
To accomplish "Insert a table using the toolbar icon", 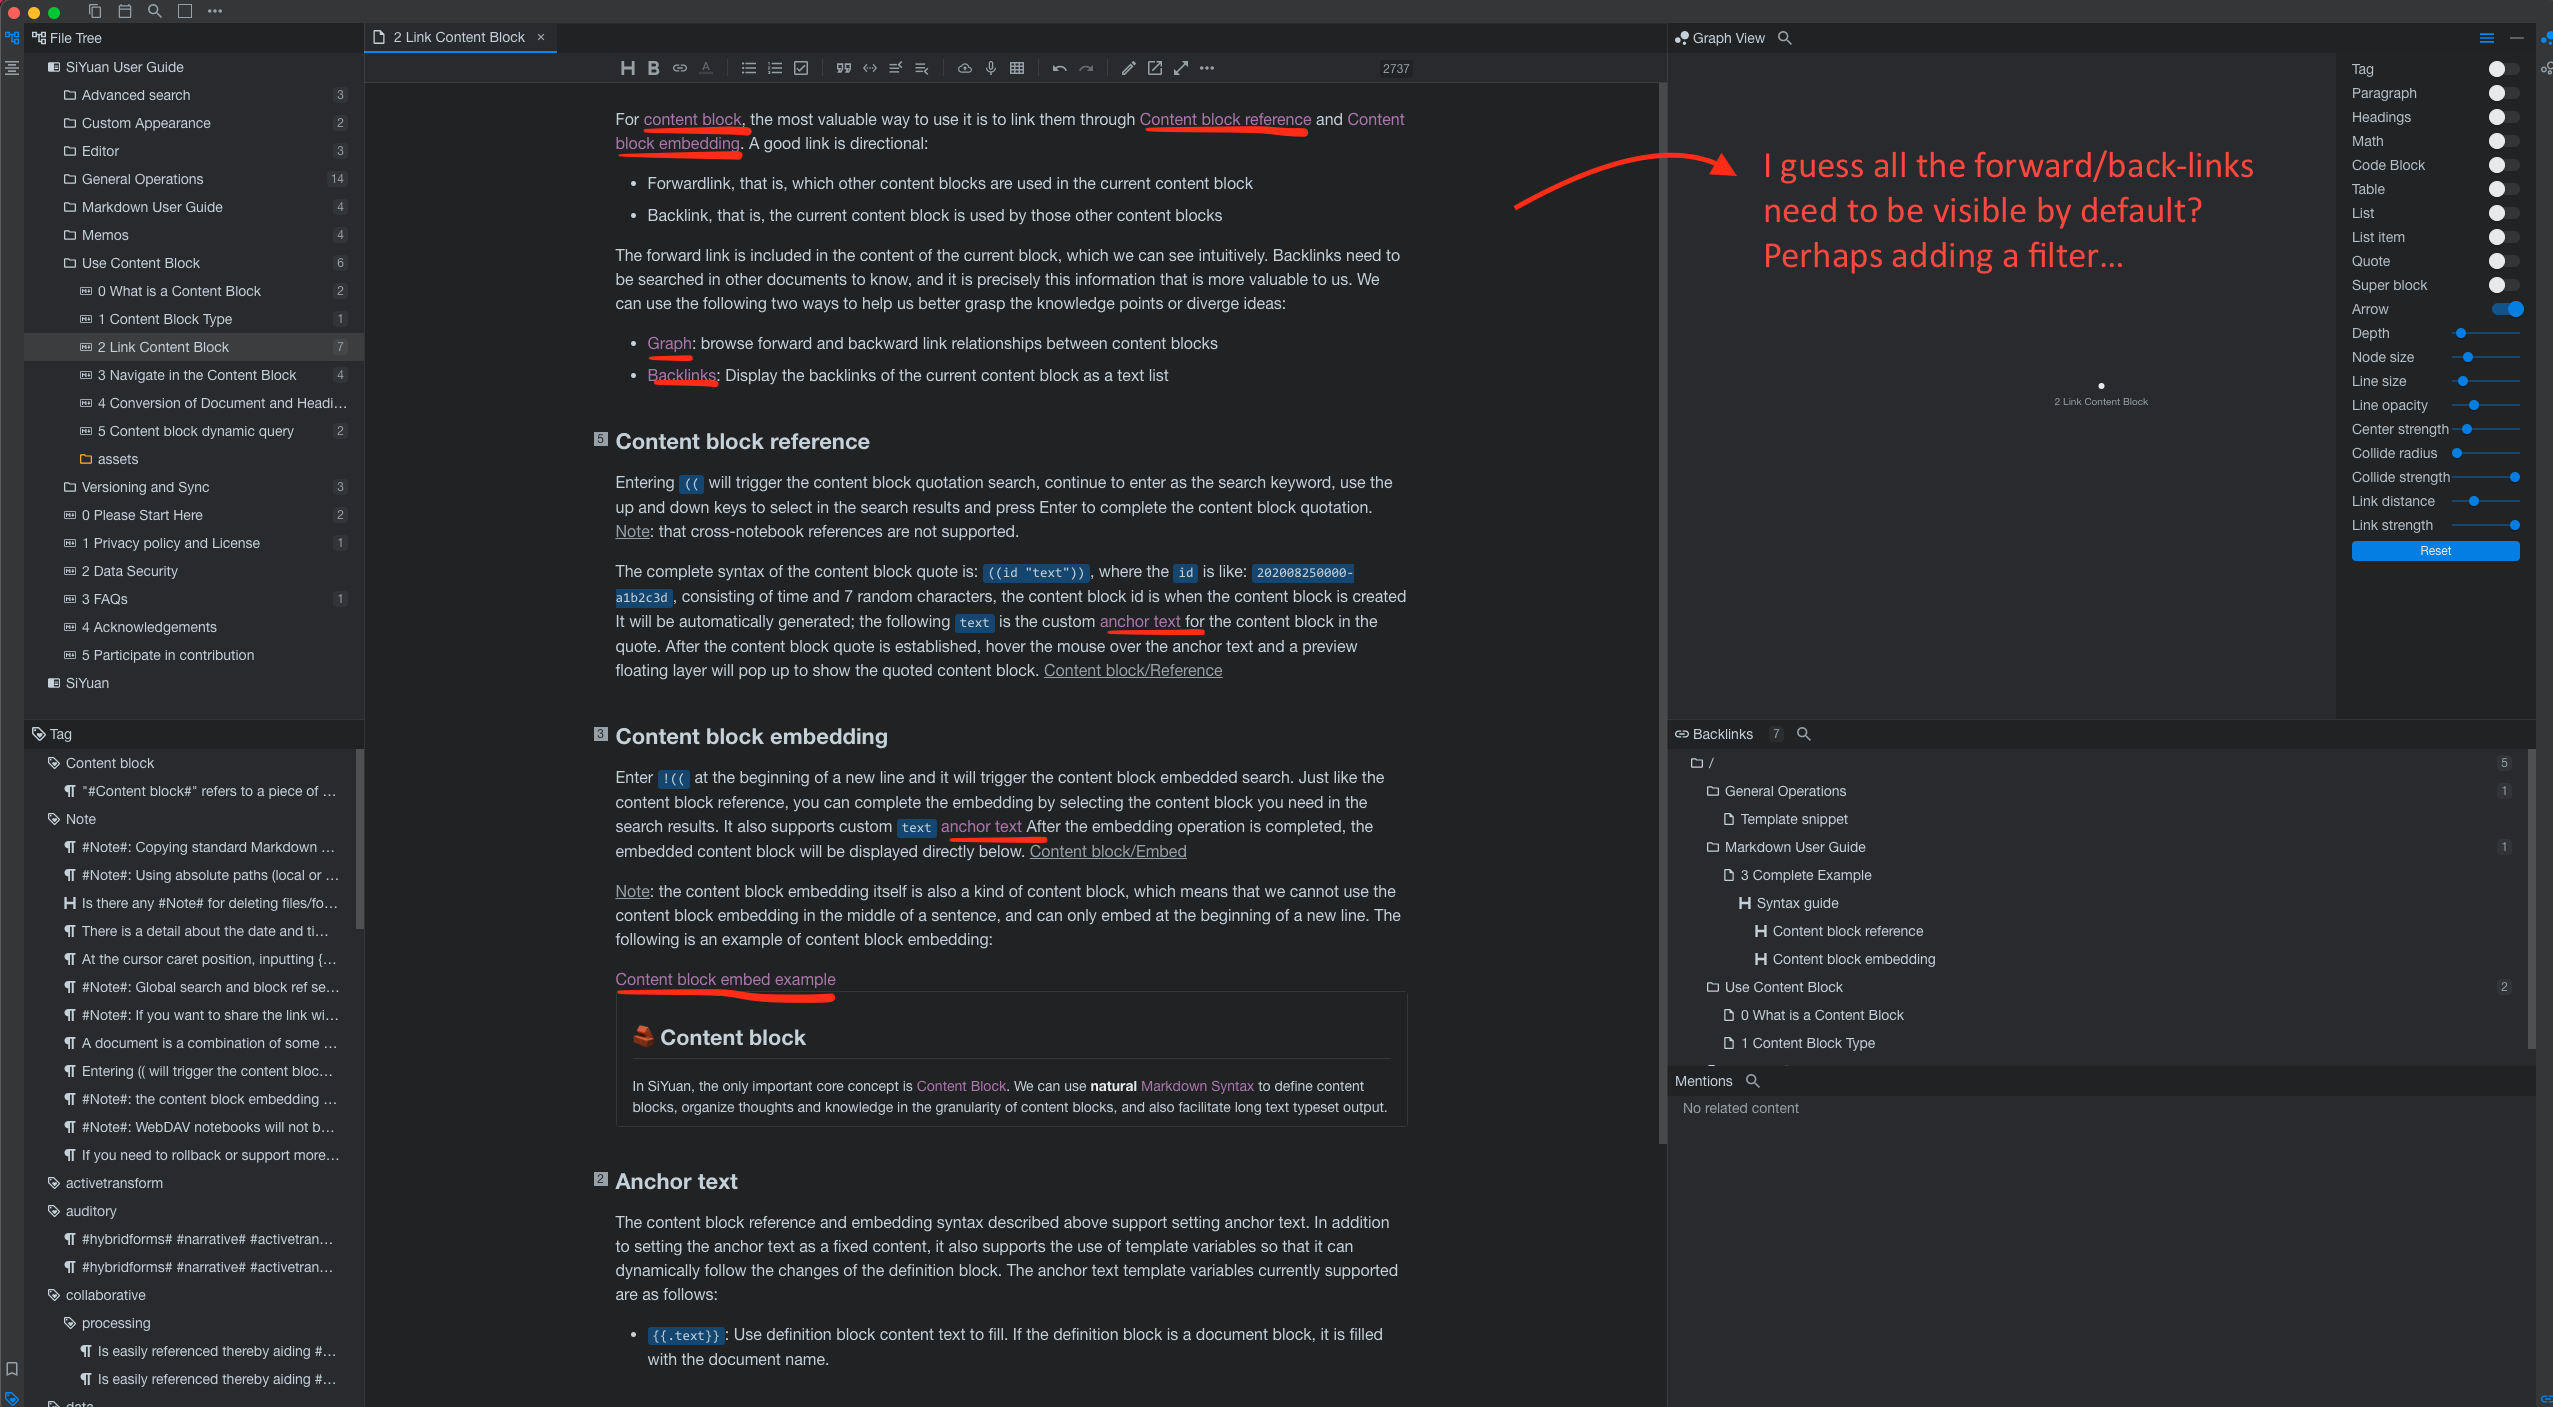I will coord(1018,68).
